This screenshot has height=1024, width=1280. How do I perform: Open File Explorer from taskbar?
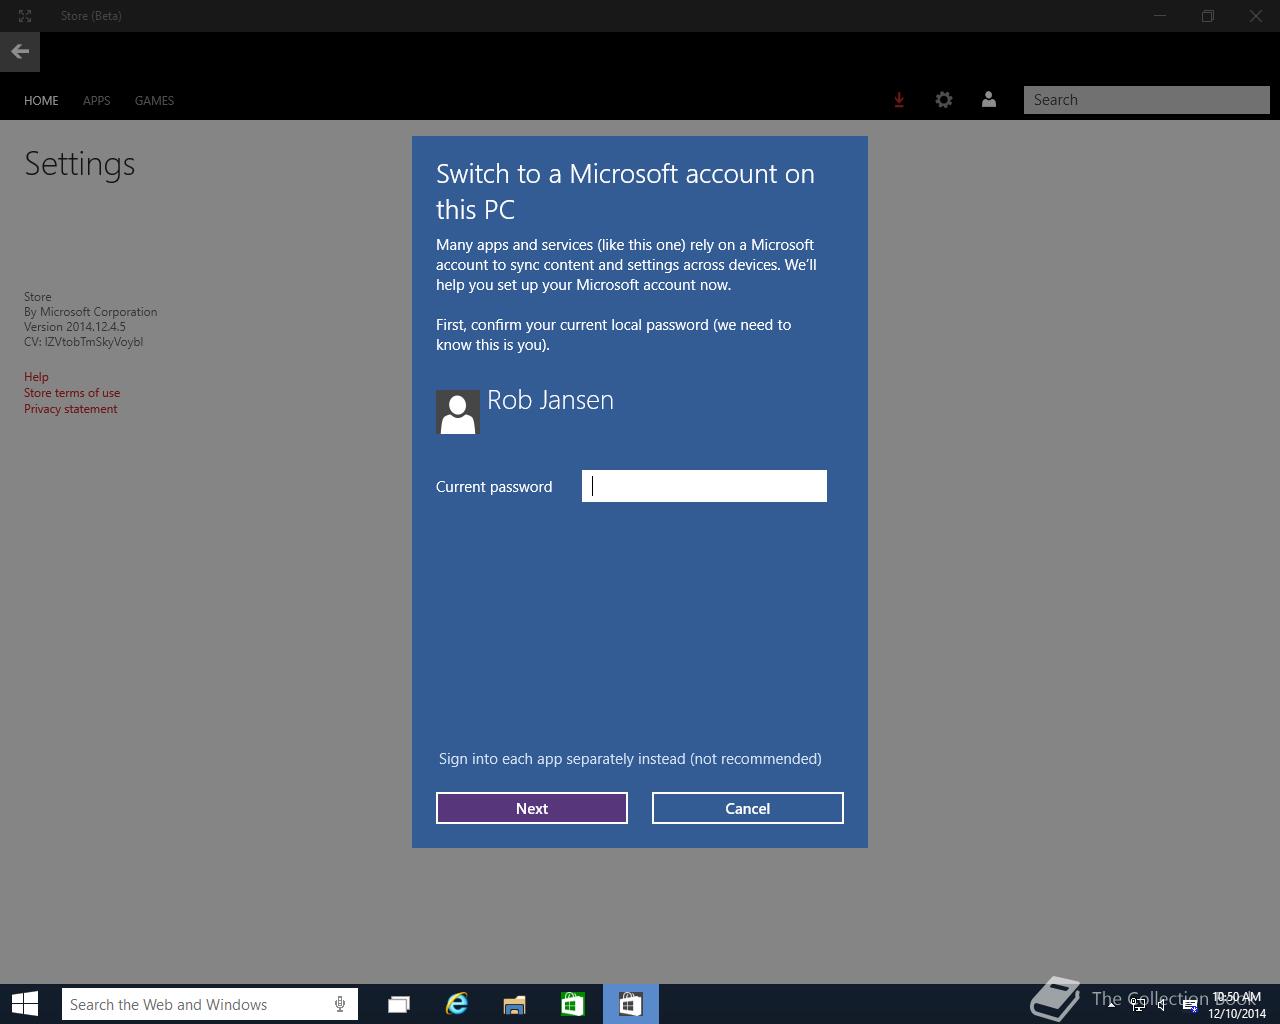pos(514,1004)
